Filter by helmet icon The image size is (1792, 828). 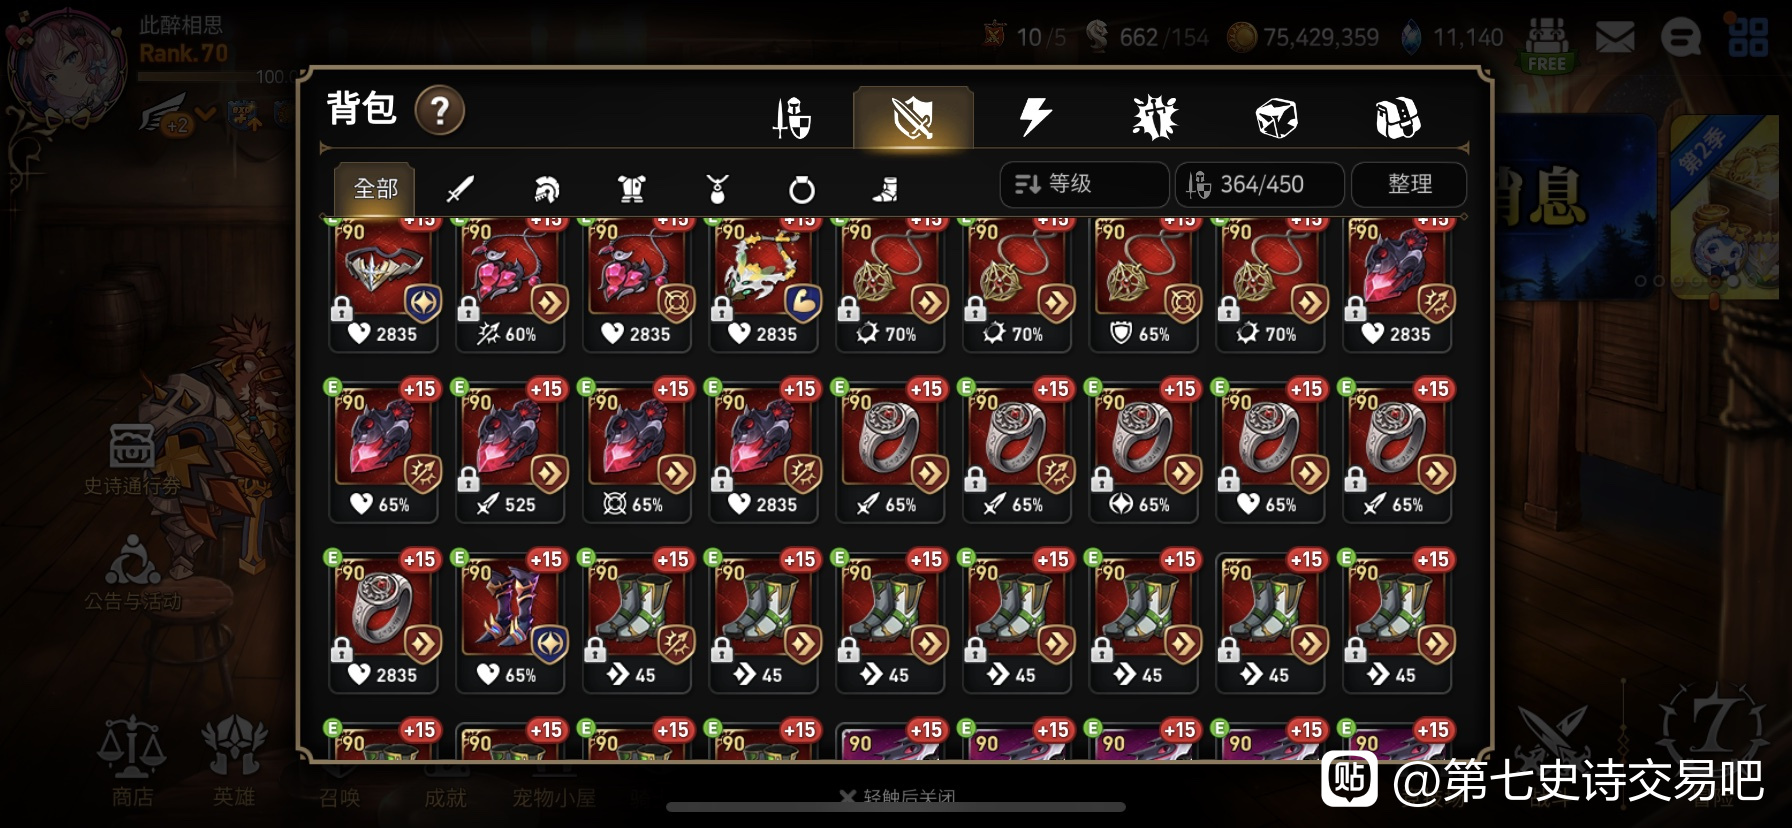546,189
